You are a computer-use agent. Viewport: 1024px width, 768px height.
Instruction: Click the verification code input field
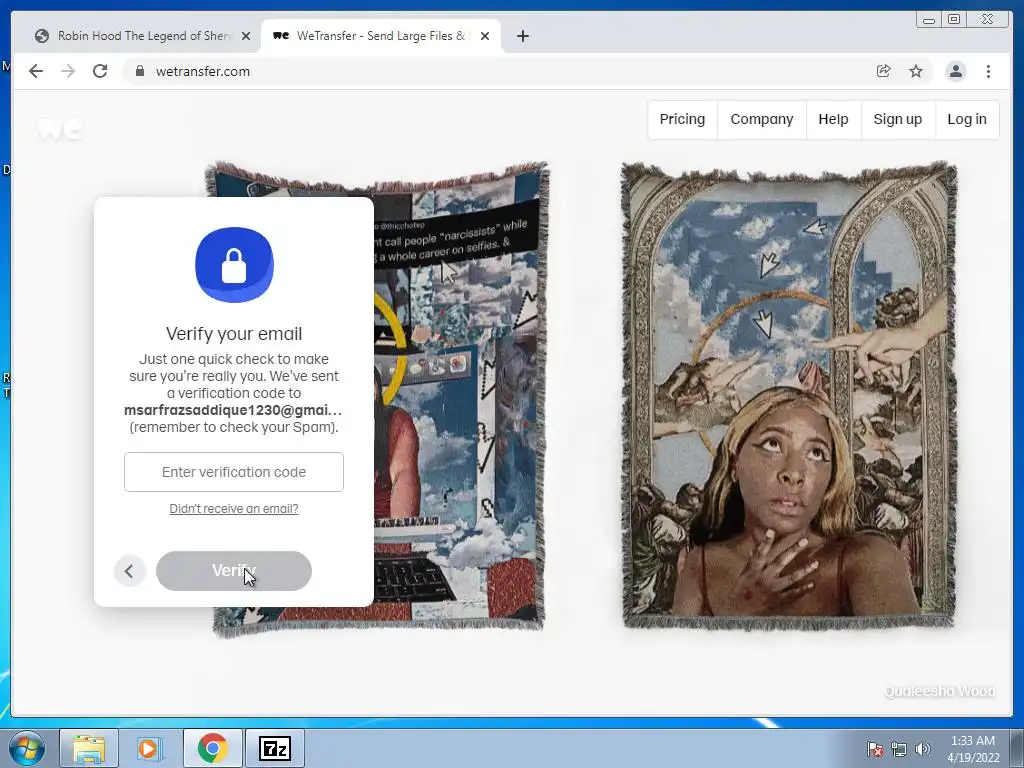pyautogui.click(x=234, y=472)
